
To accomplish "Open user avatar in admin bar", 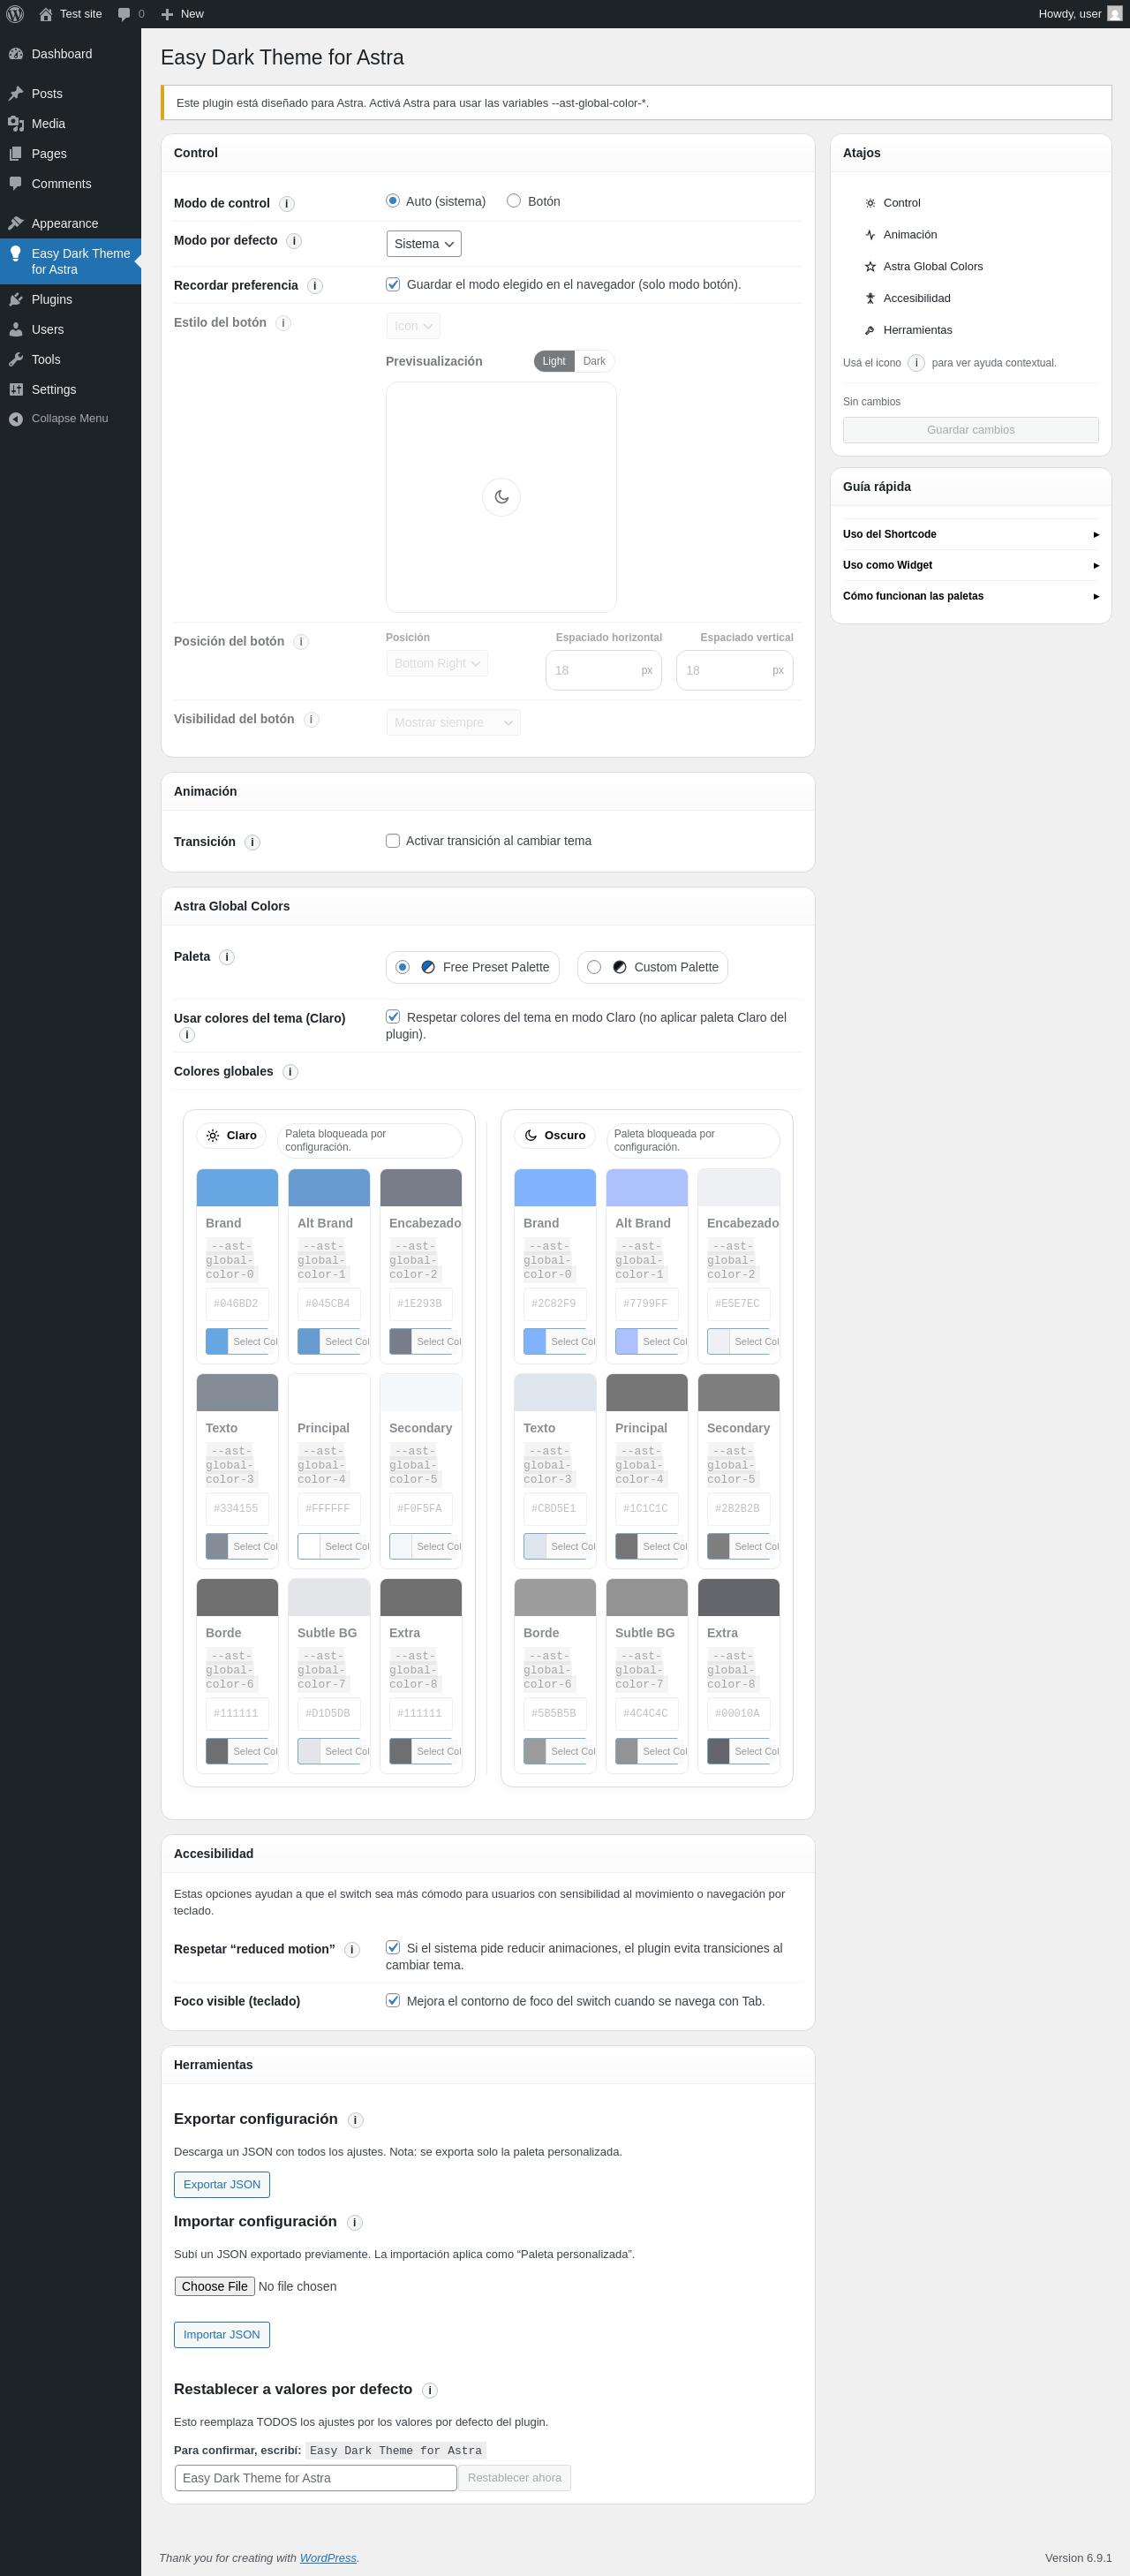I will [1114, 14].
